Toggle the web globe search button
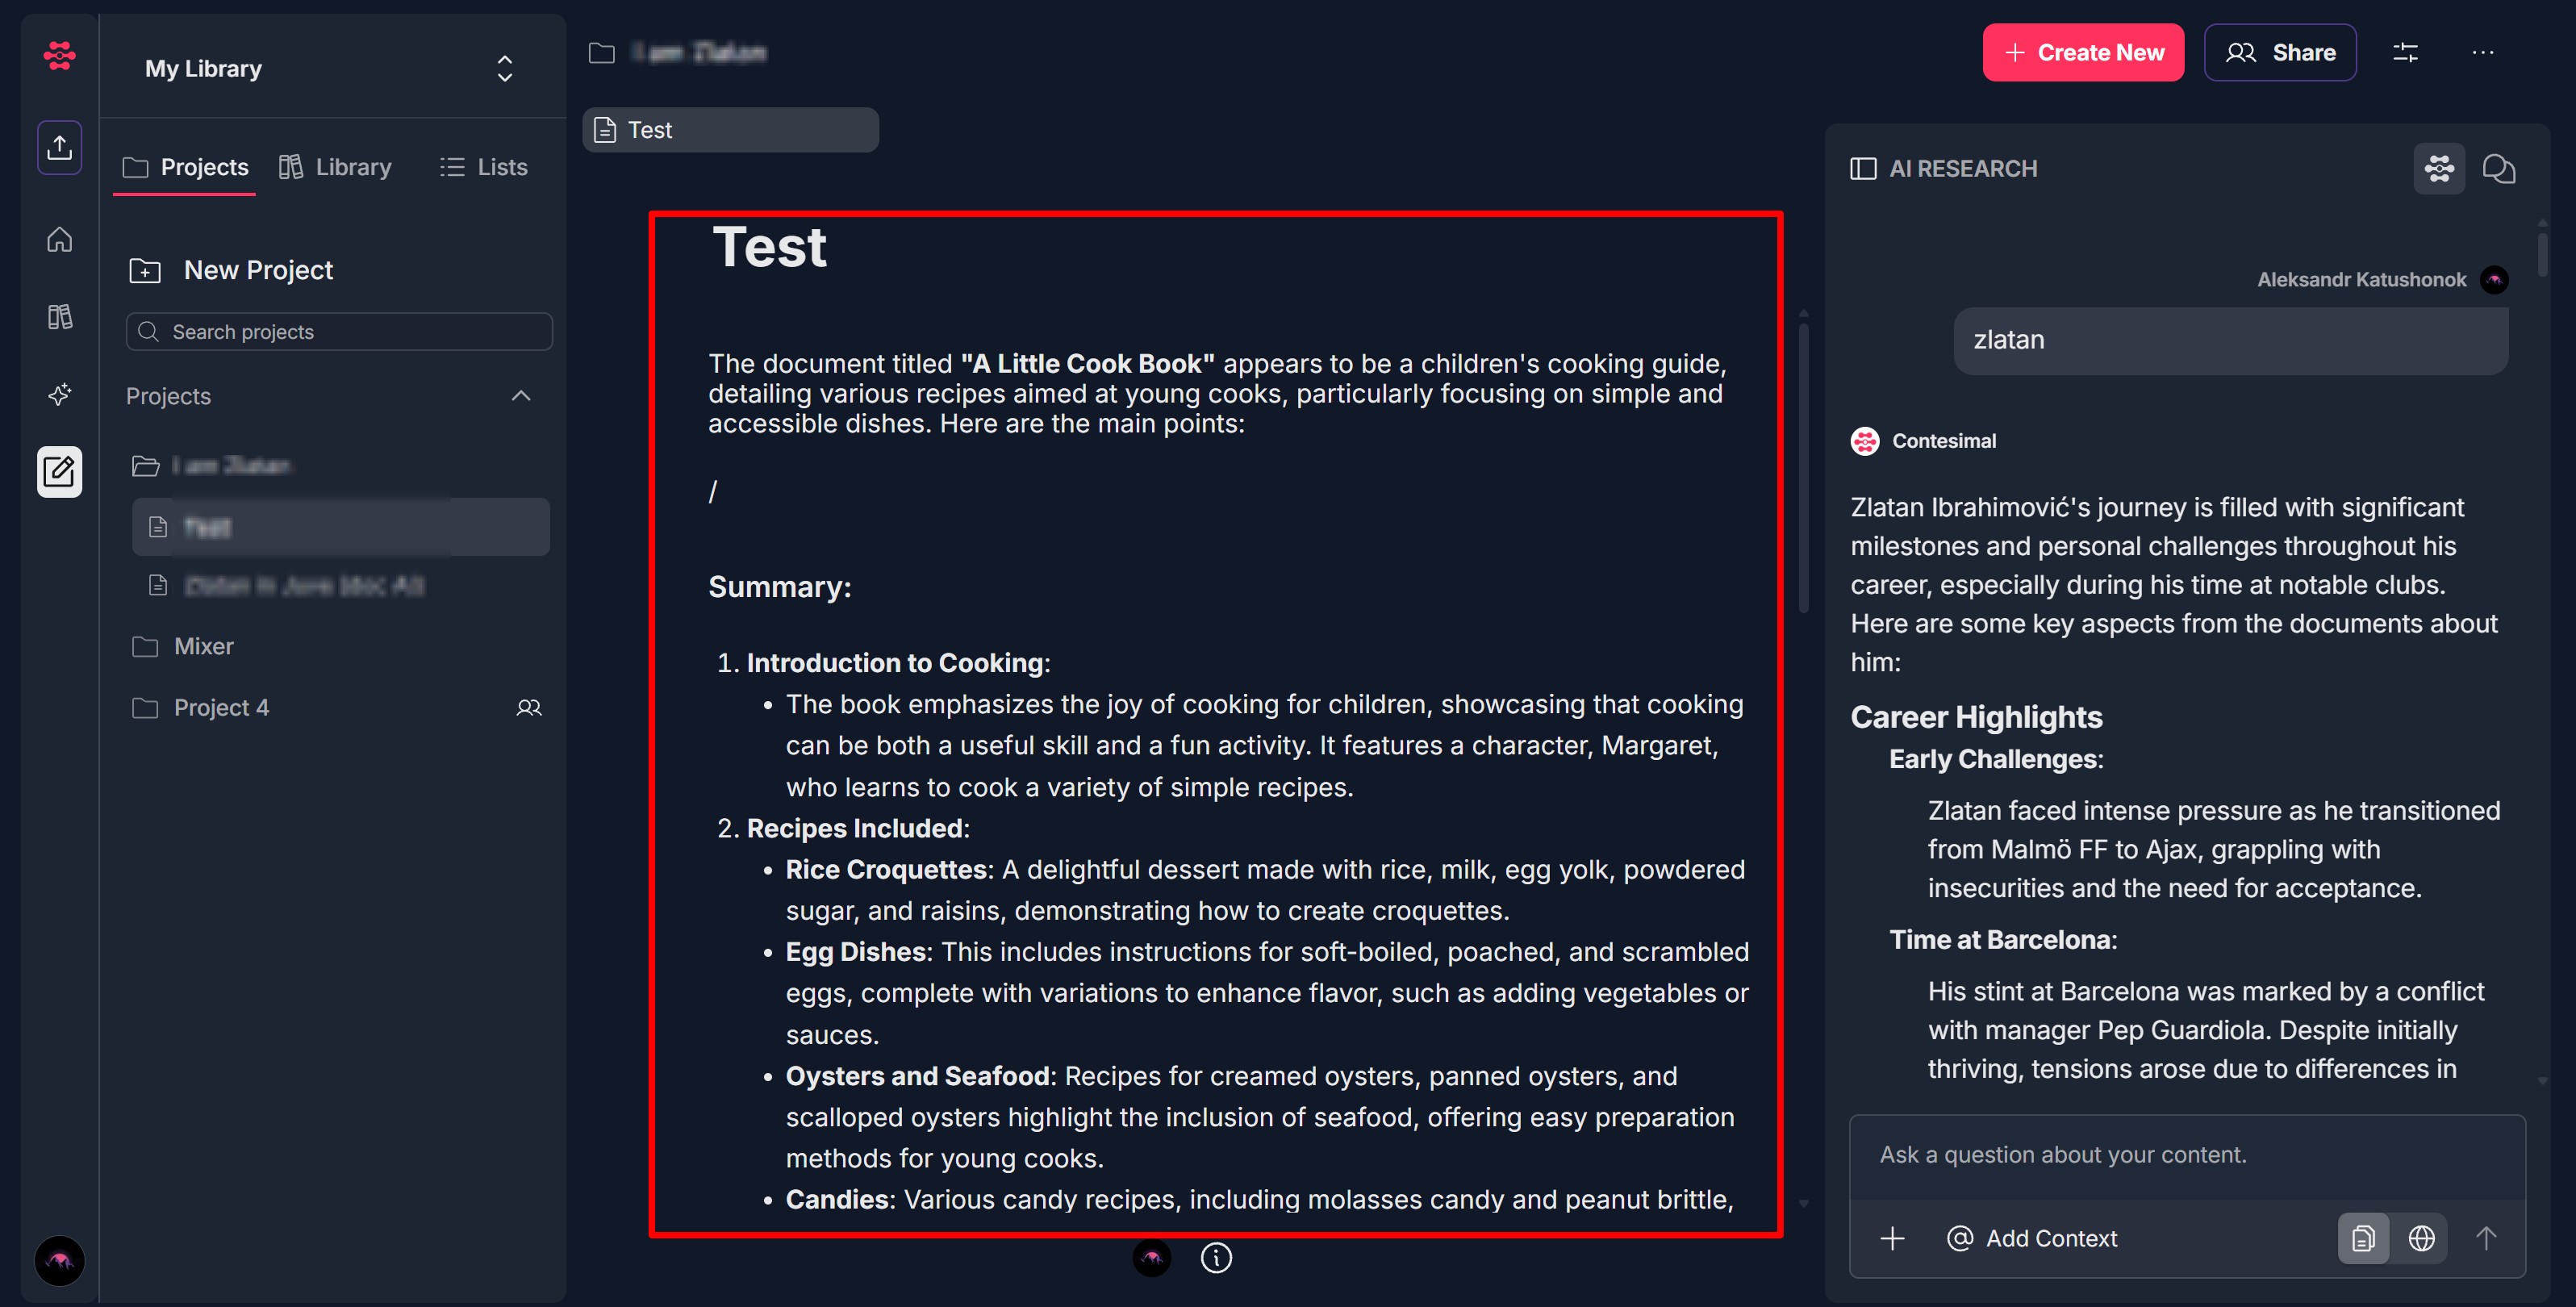Viewport: 2576px width, 1307px height. pos(2421,1238)
